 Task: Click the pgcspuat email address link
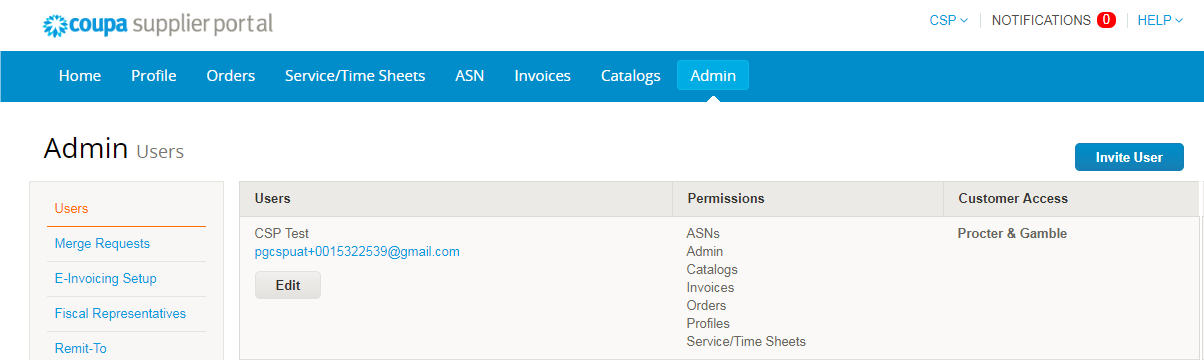point(357,252)
